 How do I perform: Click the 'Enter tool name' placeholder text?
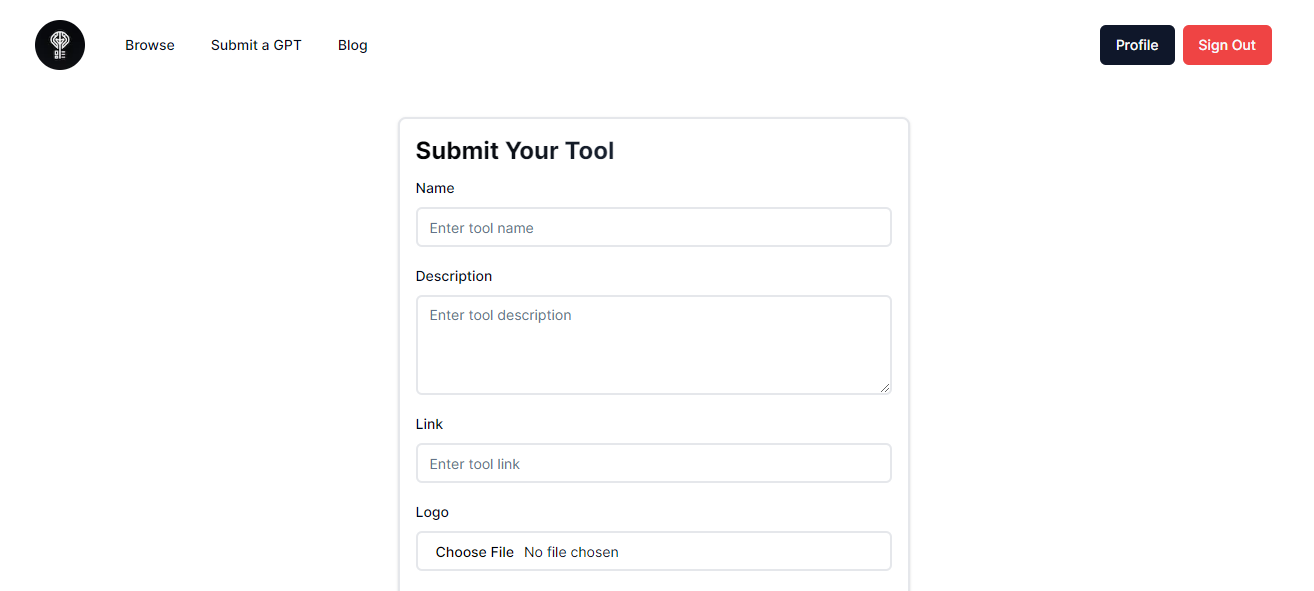482,228
